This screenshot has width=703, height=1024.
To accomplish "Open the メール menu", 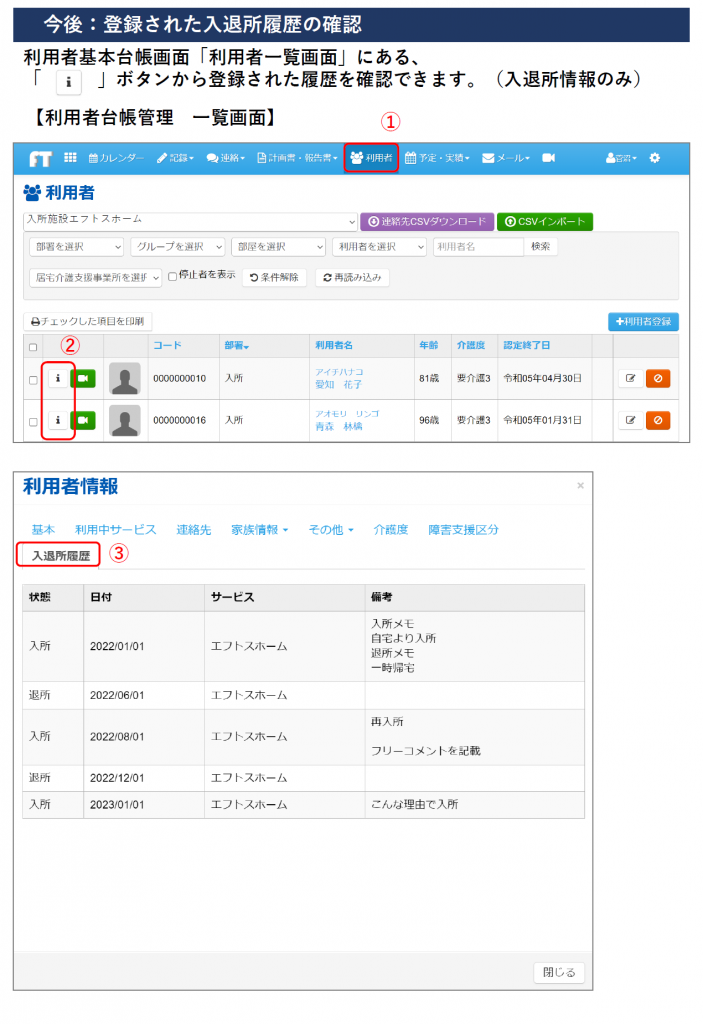I will pyautogui.click(x=506, y=158).
